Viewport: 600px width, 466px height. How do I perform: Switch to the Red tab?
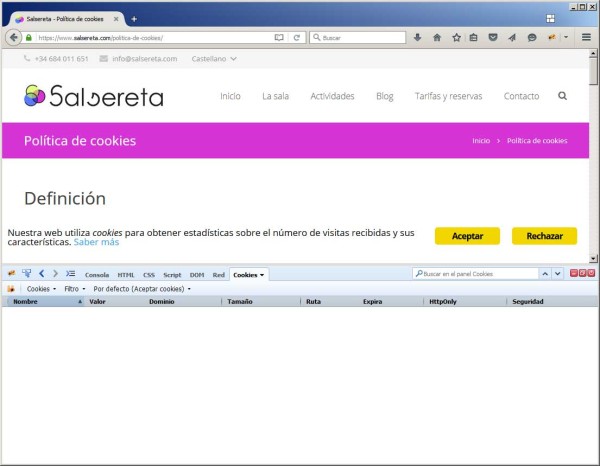pos(218,275)
